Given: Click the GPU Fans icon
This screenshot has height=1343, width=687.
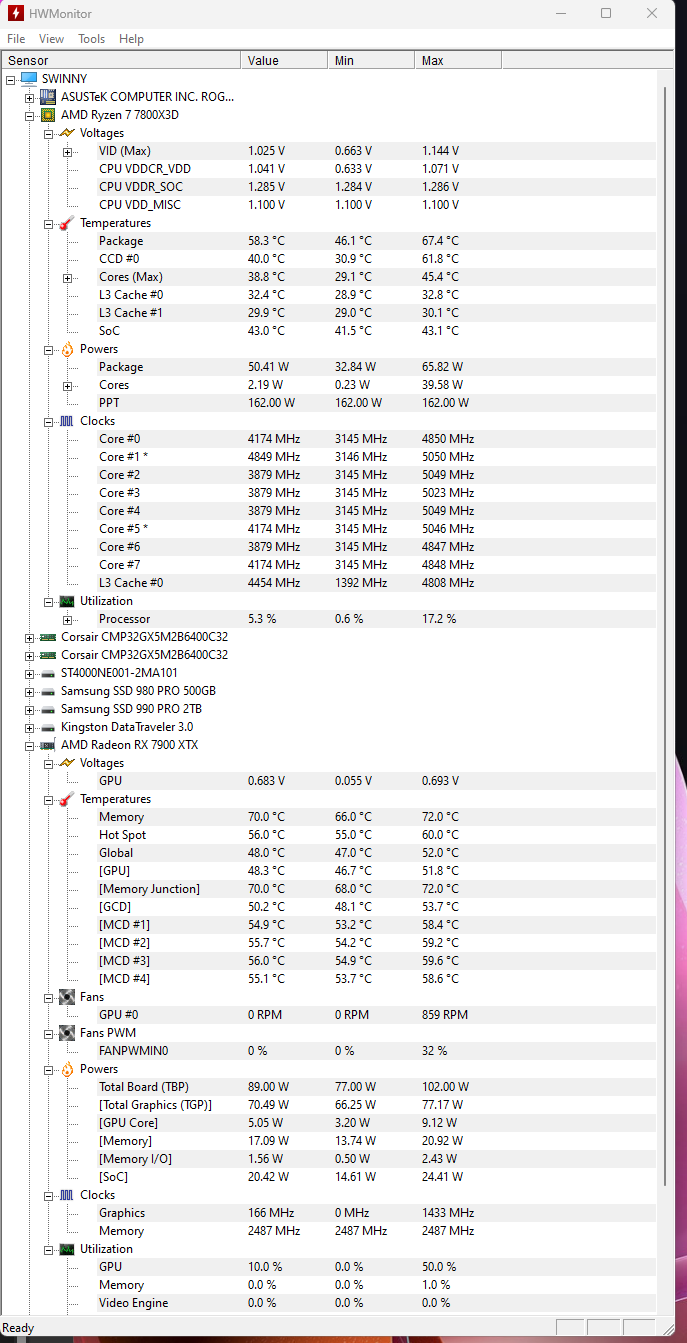Looking at the screenshot, I should [x=67, y=997].
